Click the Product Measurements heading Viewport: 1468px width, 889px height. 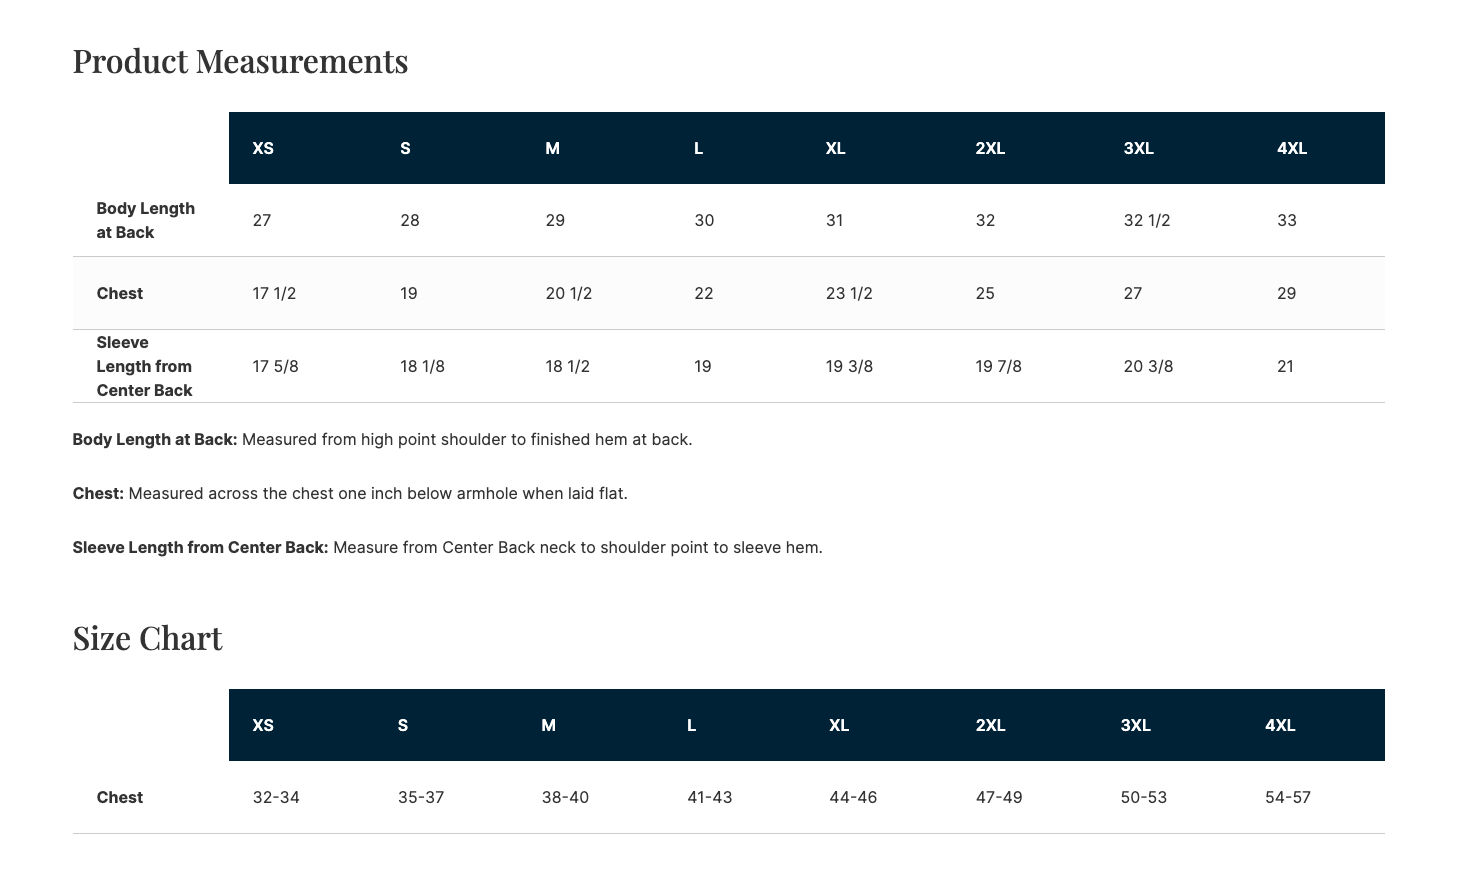(240, 61)
